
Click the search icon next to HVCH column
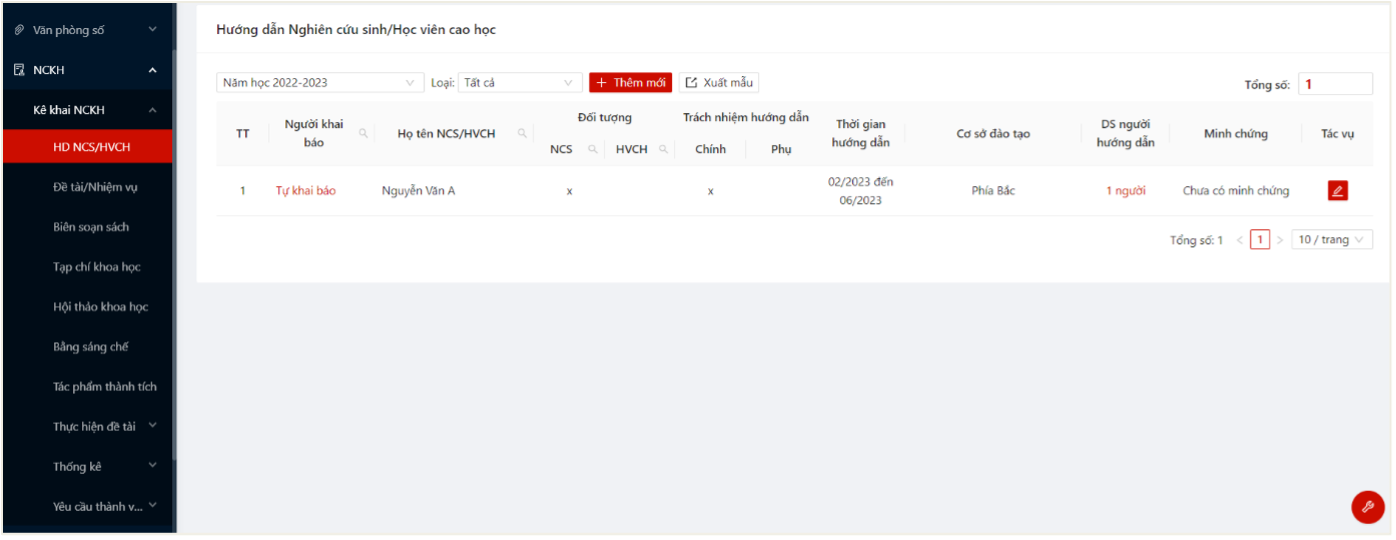point(663,149)
